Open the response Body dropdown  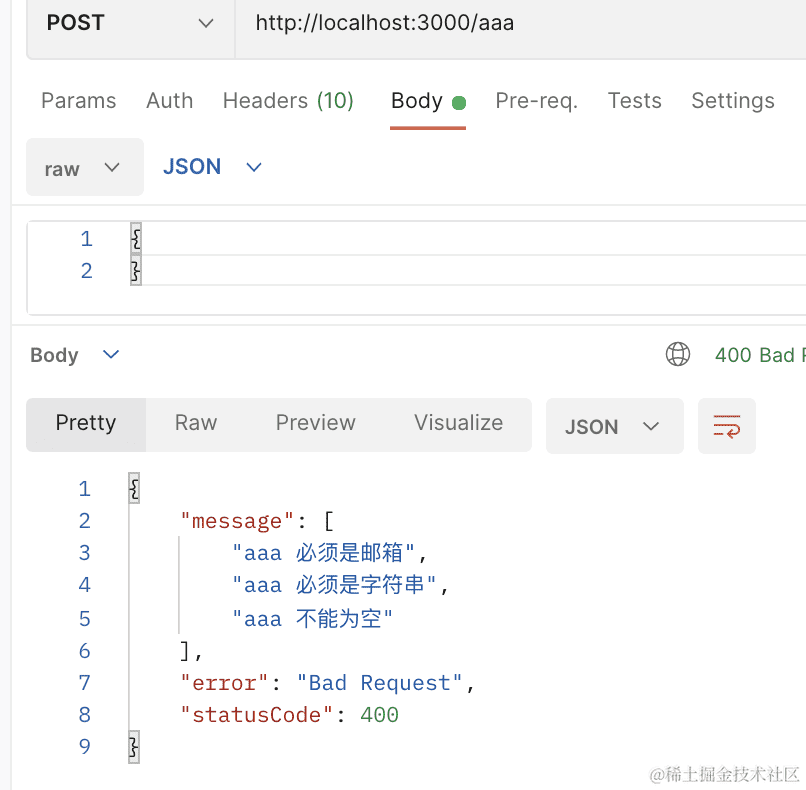75,355
